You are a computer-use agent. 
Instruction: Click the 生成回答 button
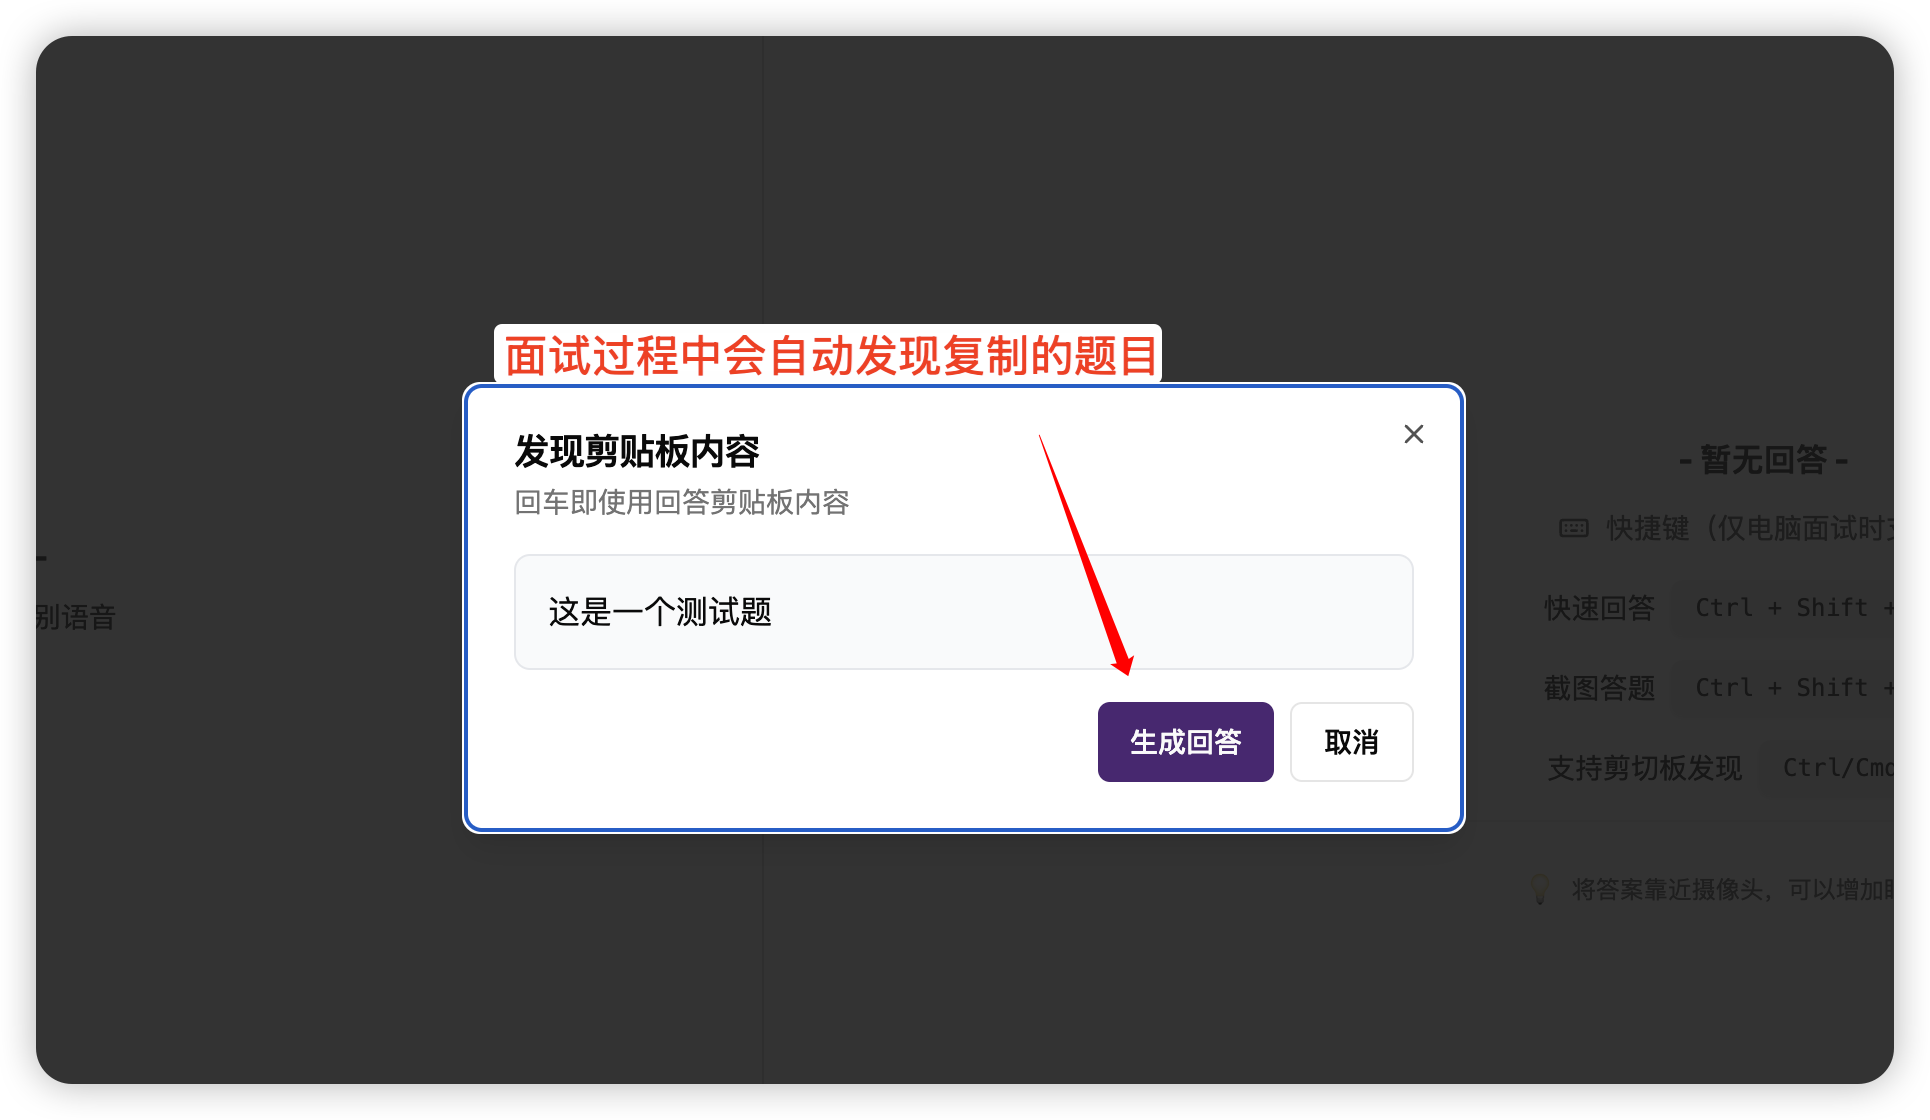click(x=1185, y=742)
